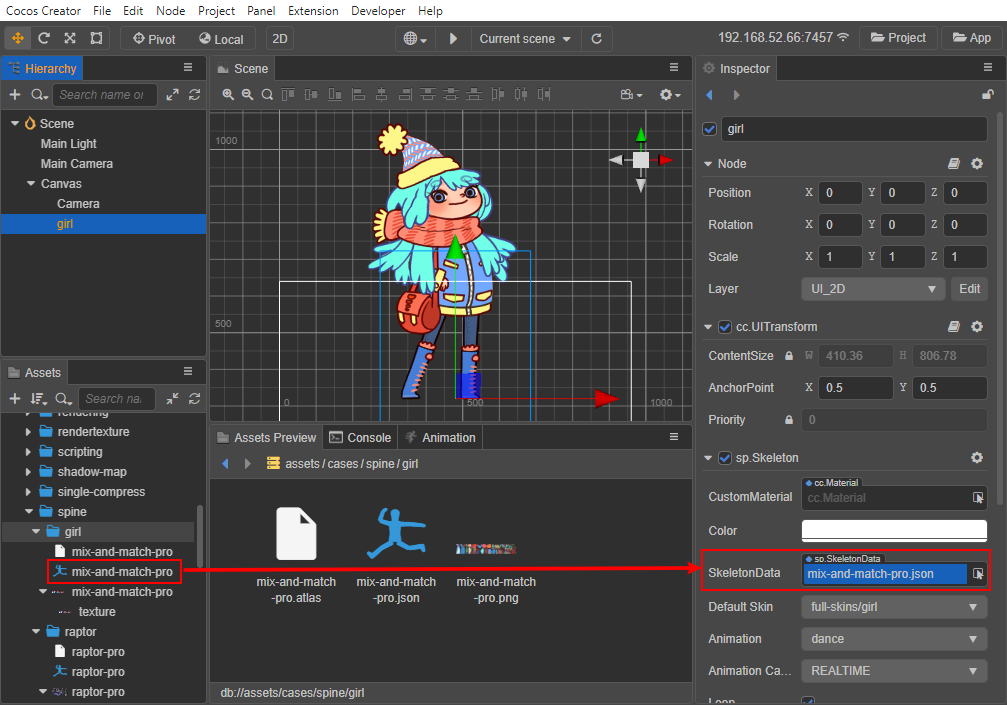
Task: Disable the sp.Skeleton component checkbox
Action: [725, 458]
